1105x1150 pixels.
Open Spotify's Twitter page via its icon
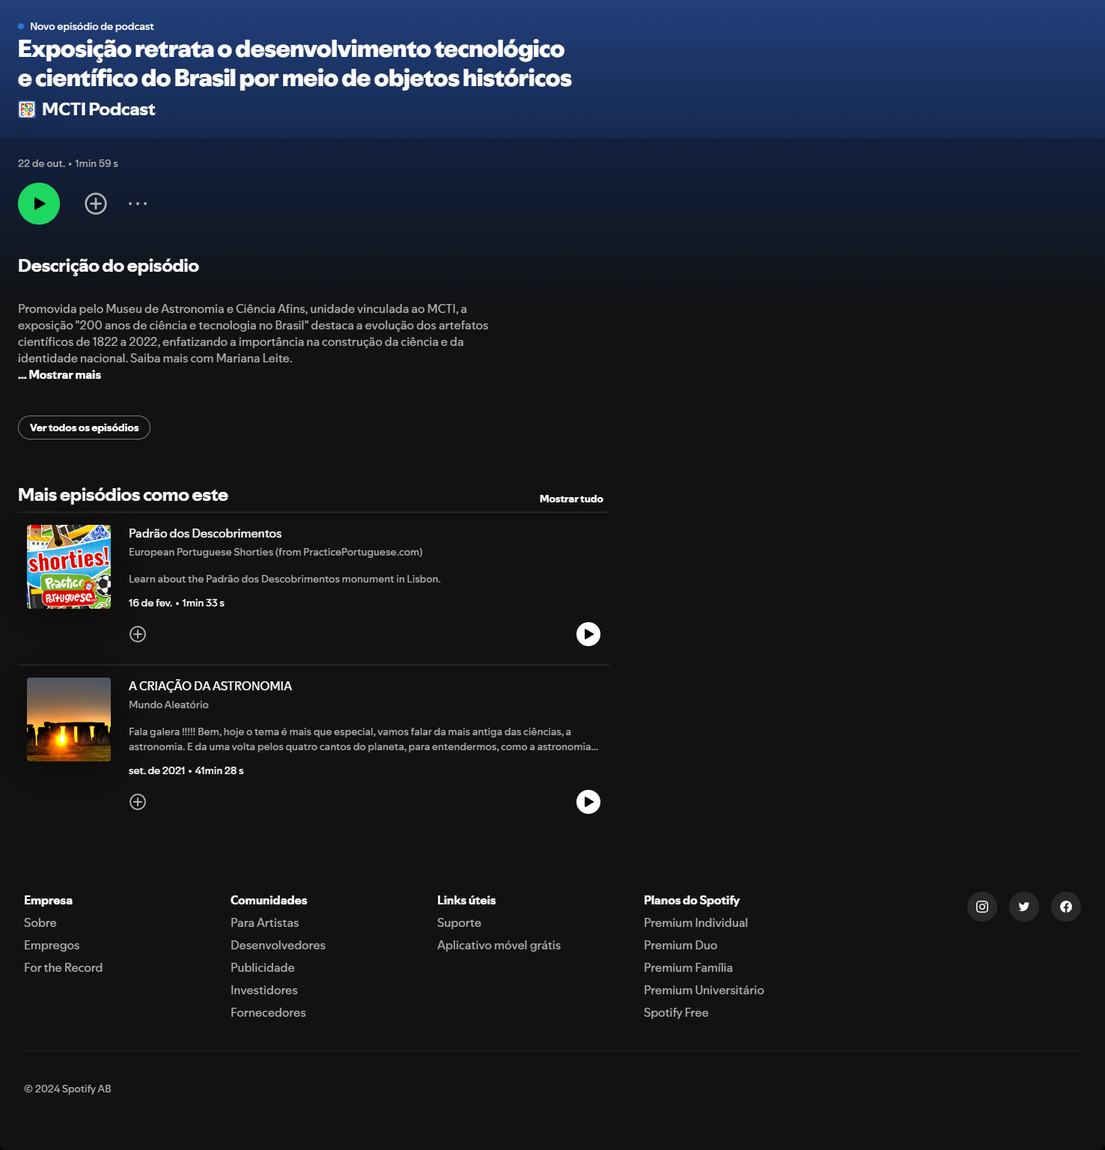(x=1023, y=906)
